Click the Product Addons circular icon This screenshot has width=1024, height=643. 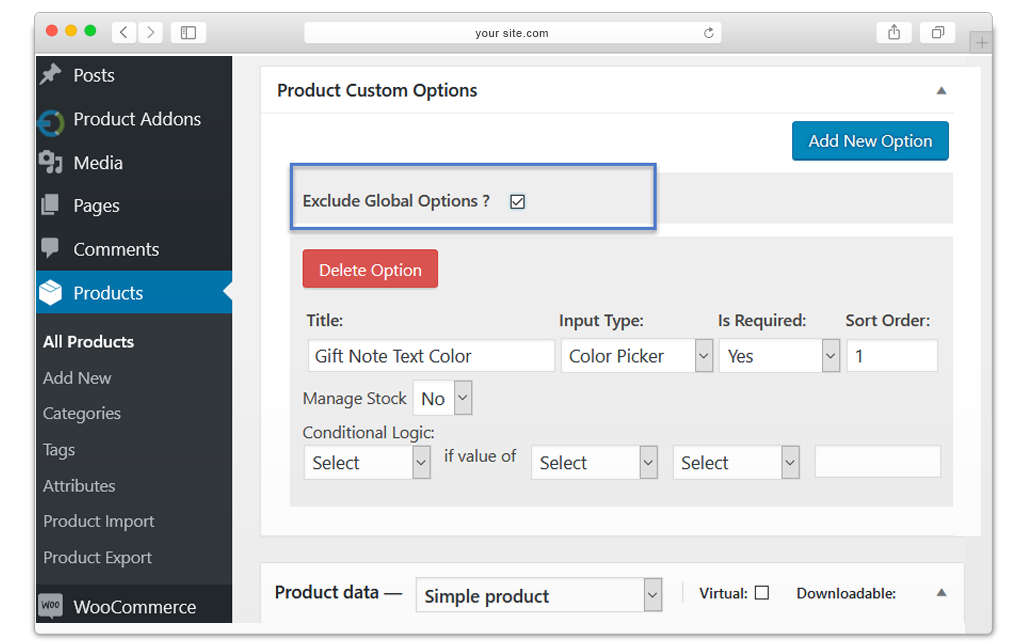[51, 122]
